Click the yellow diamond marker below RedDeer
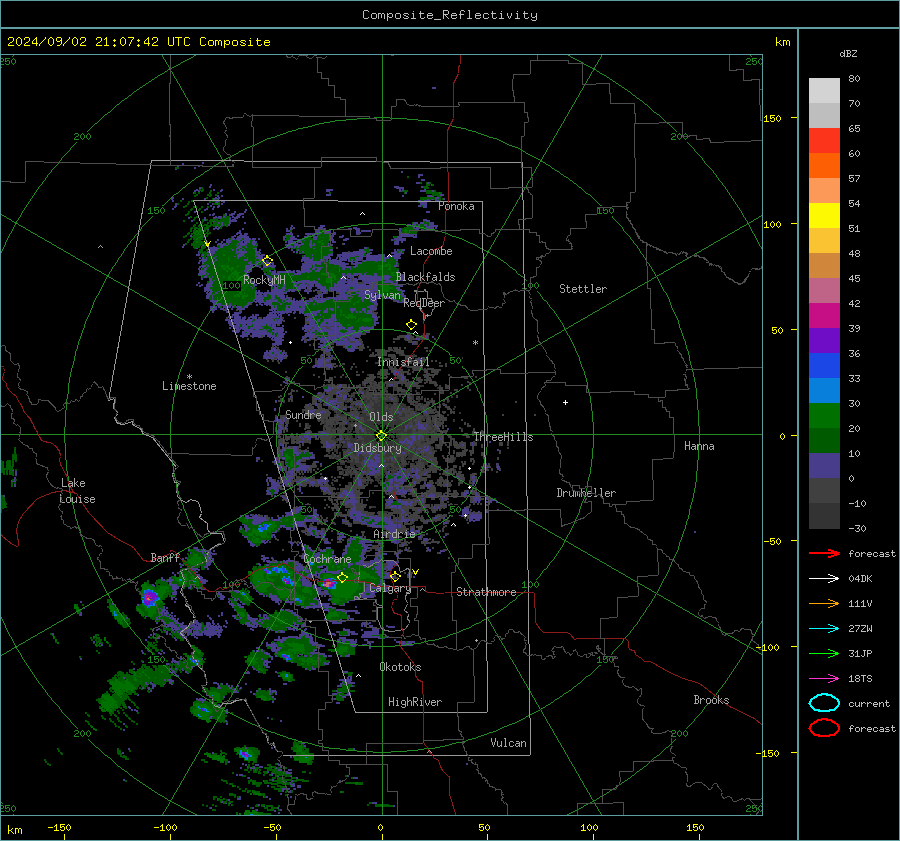The image size is (900, 841). pyautogui.click(x=411, y=325)
